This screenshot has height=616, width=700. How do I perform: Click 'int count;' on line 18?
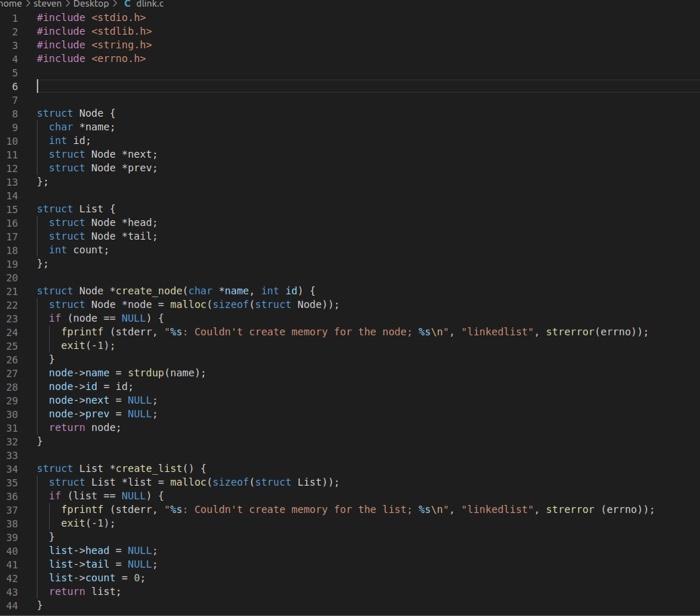pyautogui.click(x=79, y=250)
